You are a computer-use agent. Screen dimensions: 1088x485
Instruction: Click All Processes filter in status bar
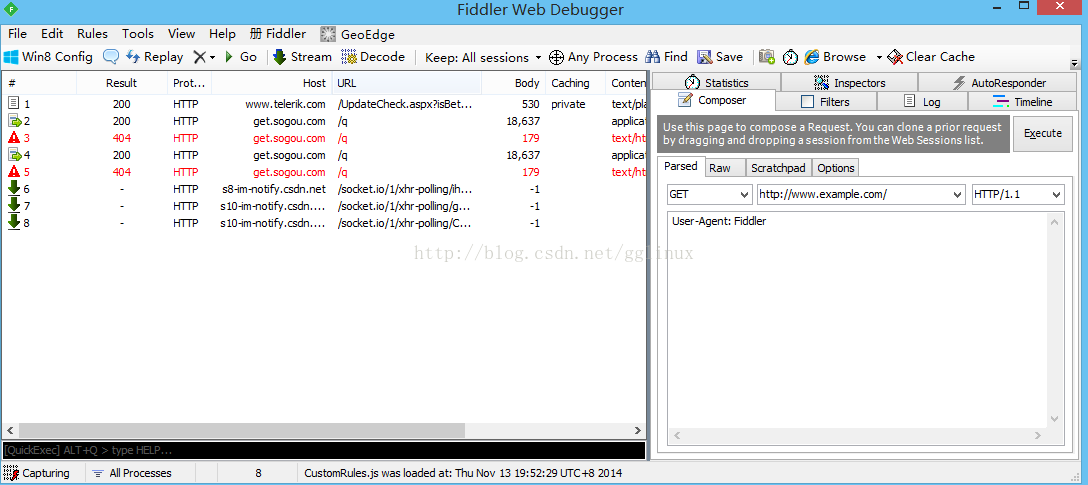point(132,473)
